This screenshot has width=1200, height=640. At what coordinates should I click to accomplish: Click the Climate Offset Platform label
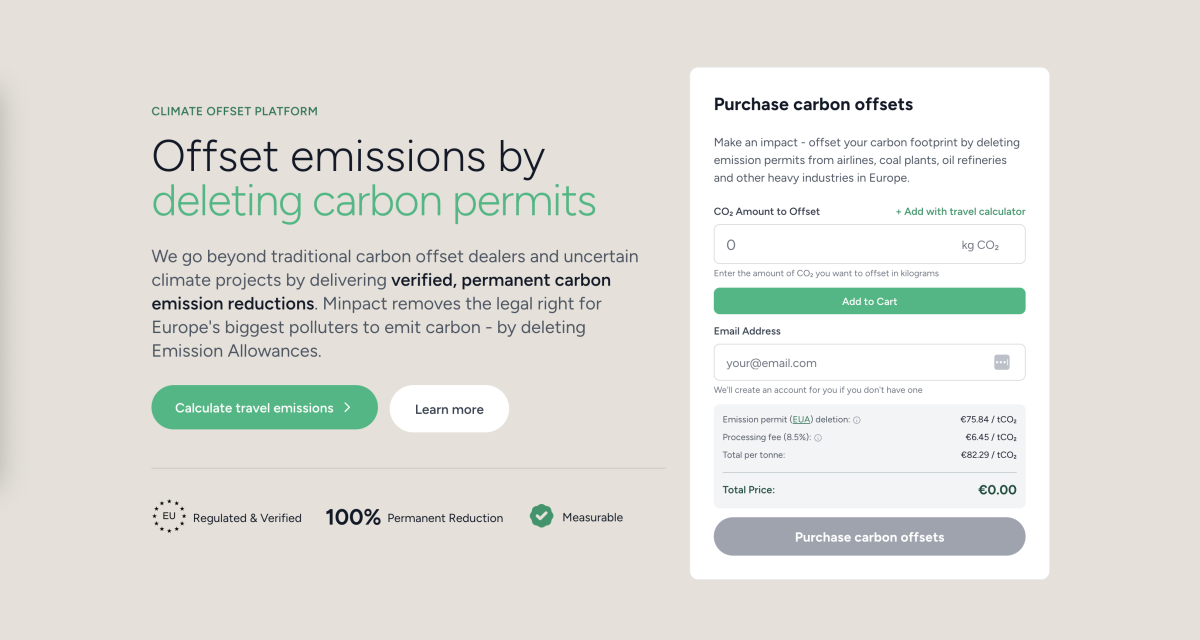234,111
